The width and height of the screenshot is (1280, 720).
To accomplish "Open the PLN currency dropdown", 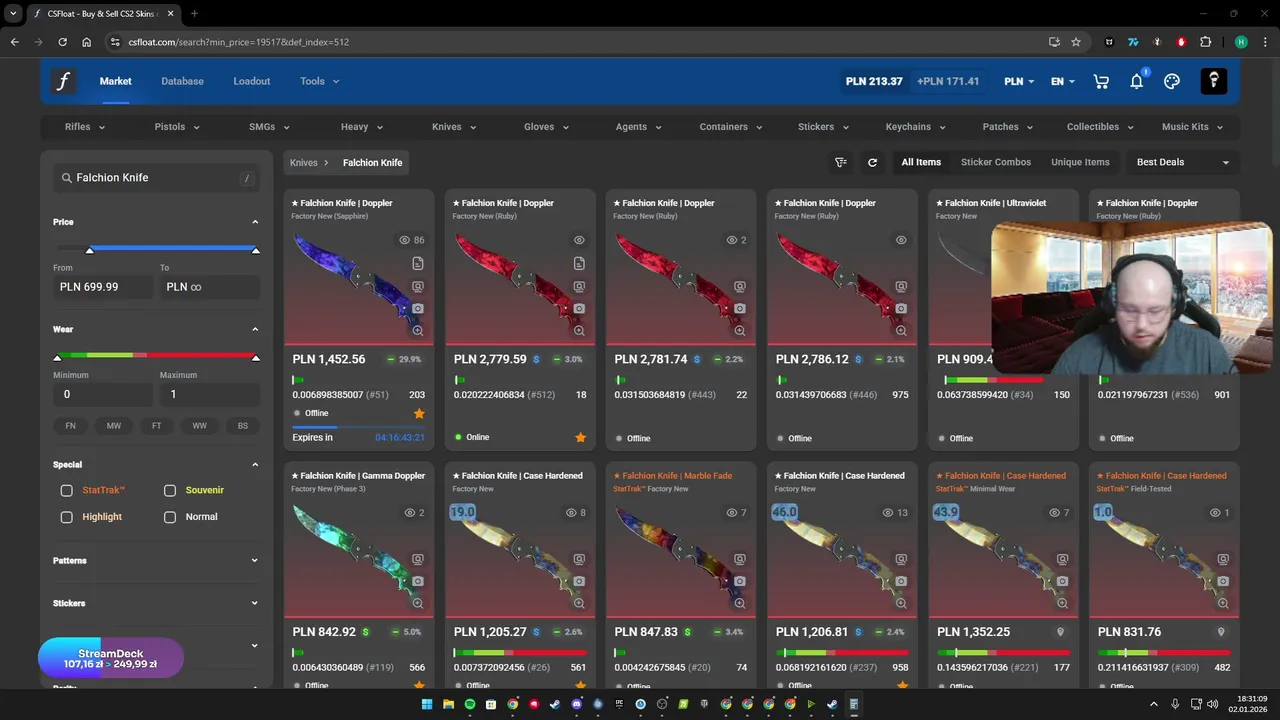I will 1019,81.
